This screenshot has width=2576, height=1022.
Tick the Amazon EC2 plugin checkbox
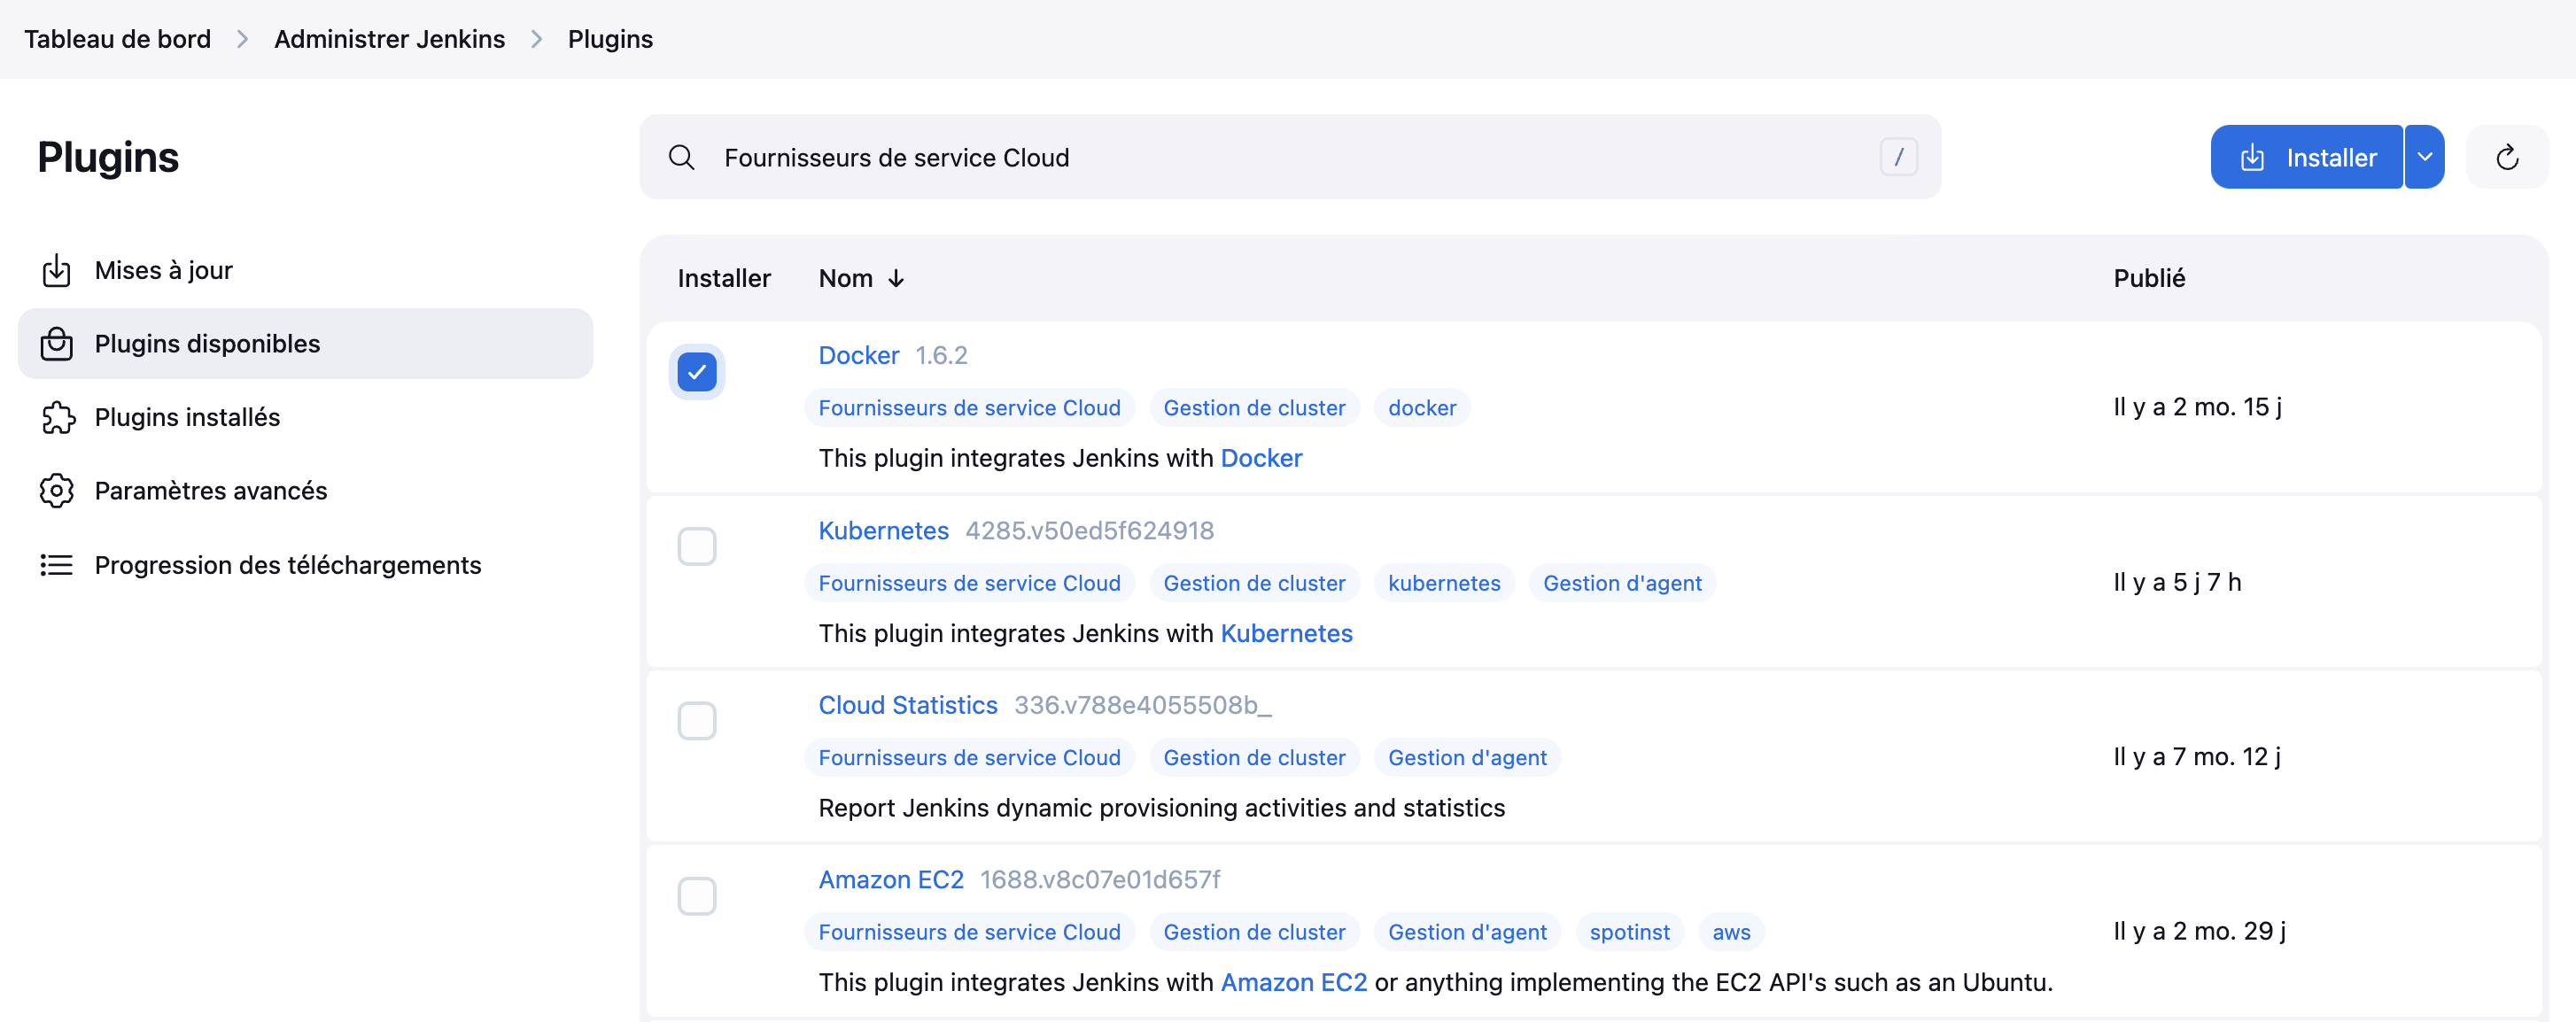click(697, 895)
